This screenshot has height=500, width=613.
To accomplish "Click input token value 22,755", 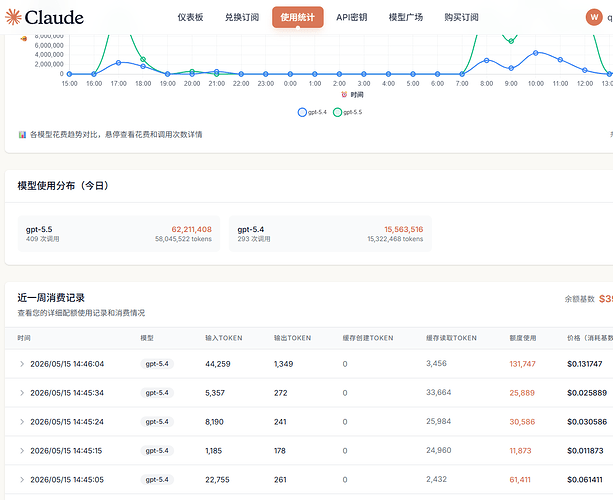I will 217,480.
